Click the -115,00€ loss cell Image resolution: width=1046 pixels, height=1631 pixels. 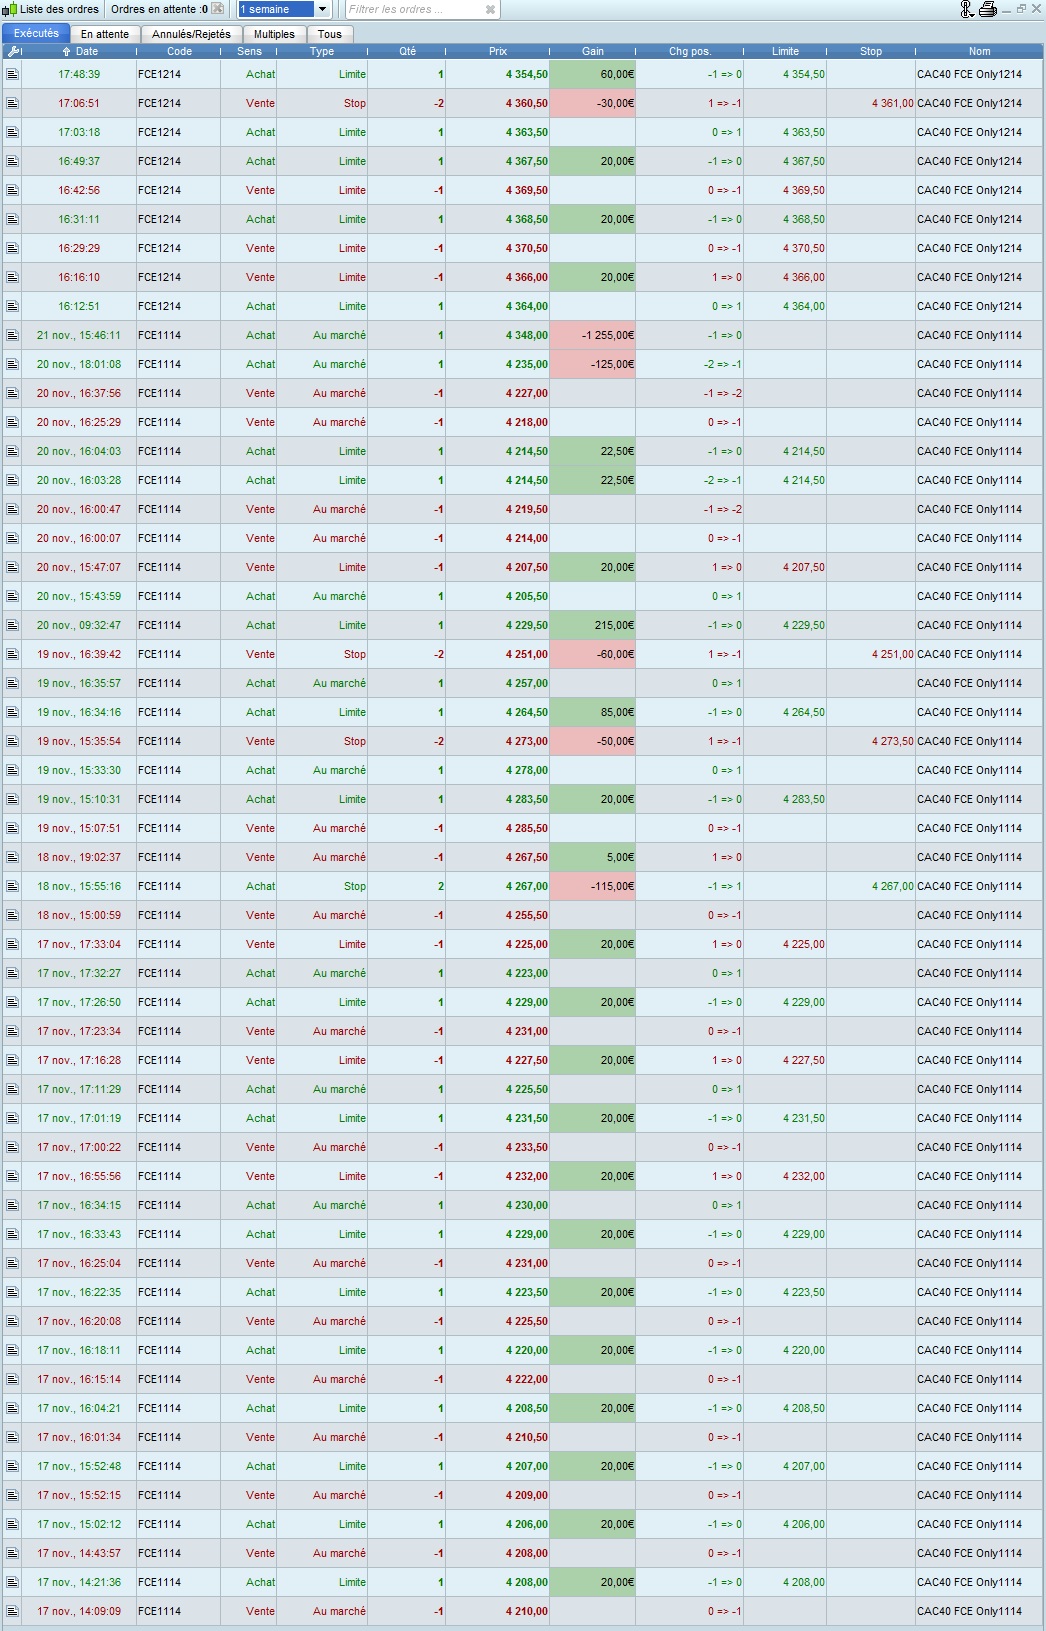click(593, 886)
